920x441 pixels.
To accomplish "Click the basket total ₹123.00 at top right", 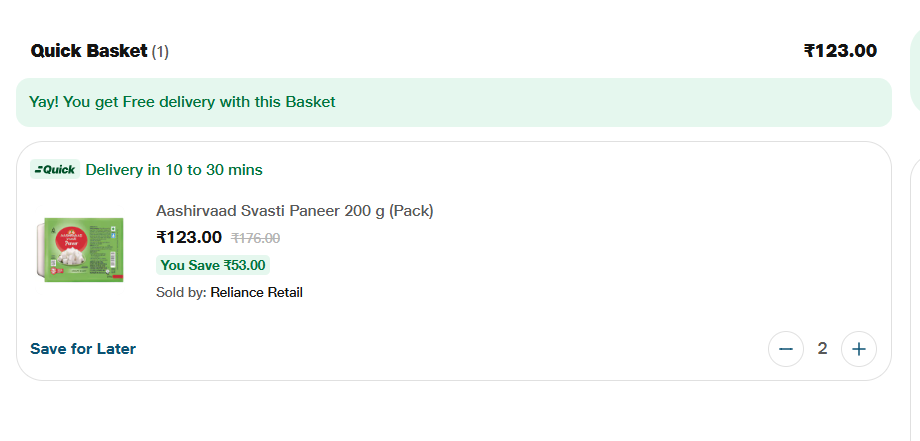I will tap(840, 51).
